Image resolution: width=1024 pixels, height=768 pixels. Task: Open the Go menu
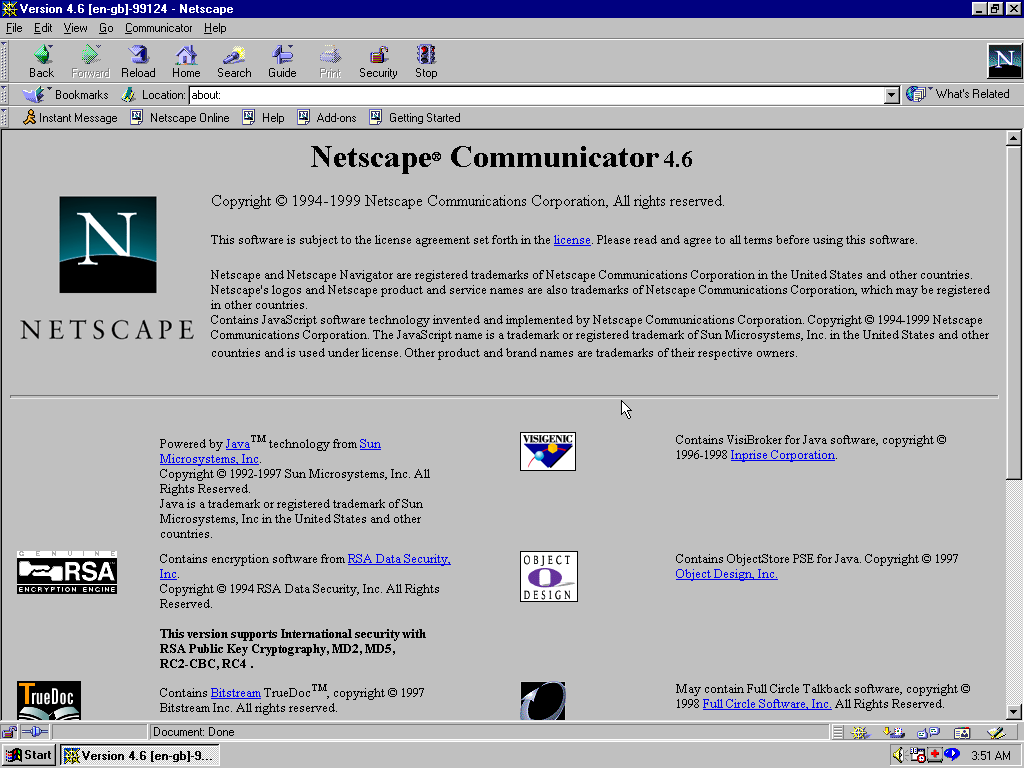pyautogui.click(x=106, y=28)
